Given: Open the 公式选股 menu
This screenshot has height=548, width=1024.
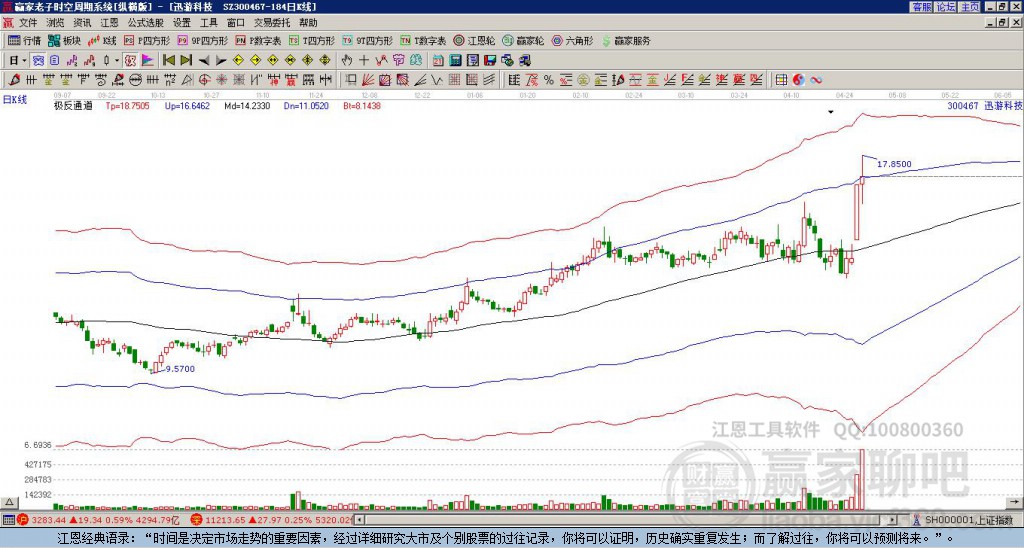Looking at the screenshot, I should [x=146, y=23].
